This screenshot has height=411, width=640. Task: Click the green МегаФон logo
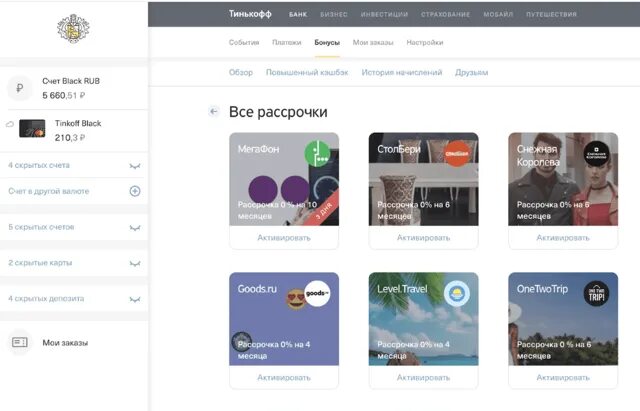point(317,153)
